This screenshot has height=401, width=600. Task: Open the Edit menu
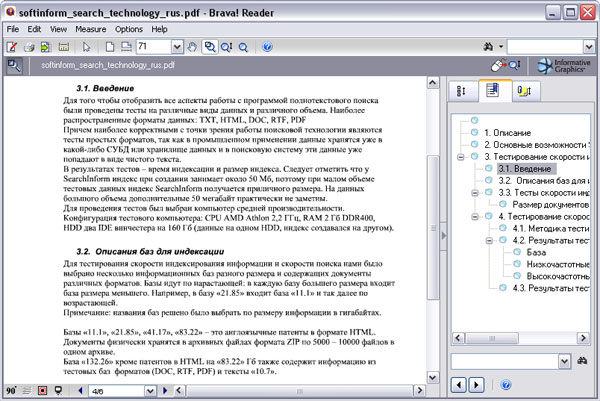34,29
